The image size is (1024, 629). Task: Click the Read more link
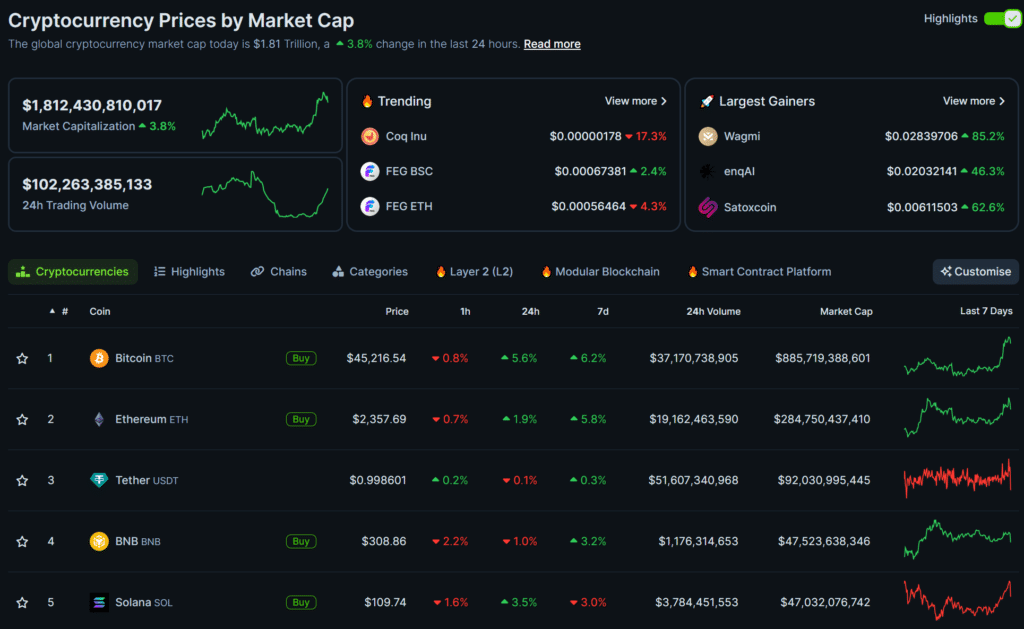click(552, 44)
